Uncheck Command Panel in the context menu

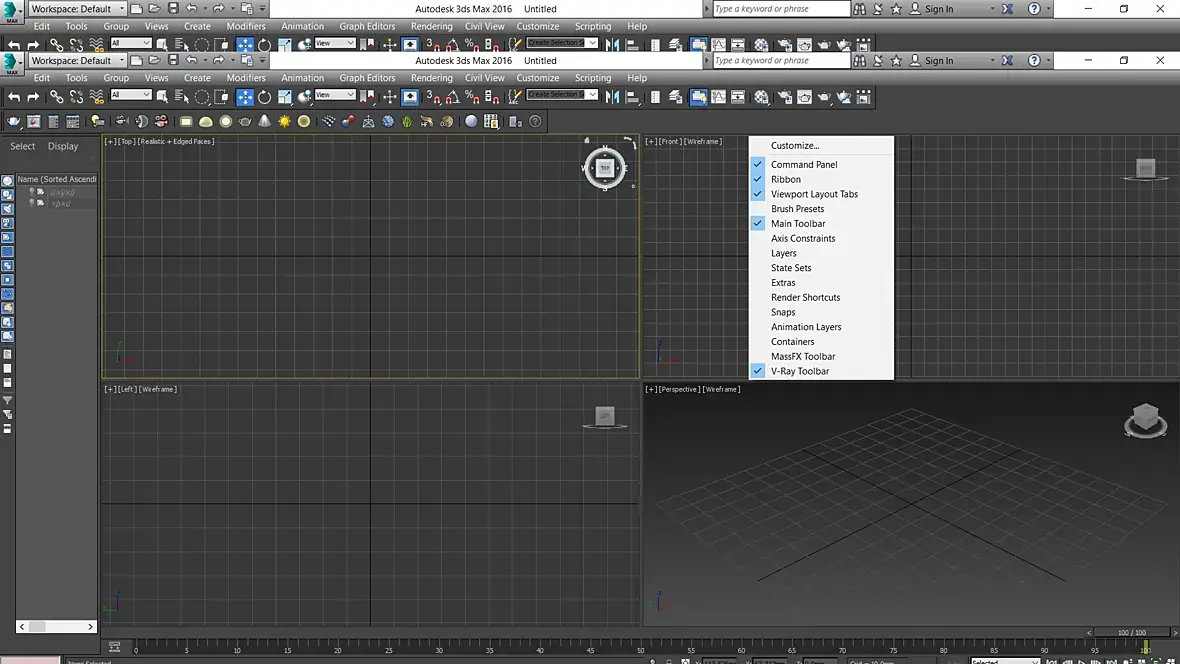click(x=804, y=165)
